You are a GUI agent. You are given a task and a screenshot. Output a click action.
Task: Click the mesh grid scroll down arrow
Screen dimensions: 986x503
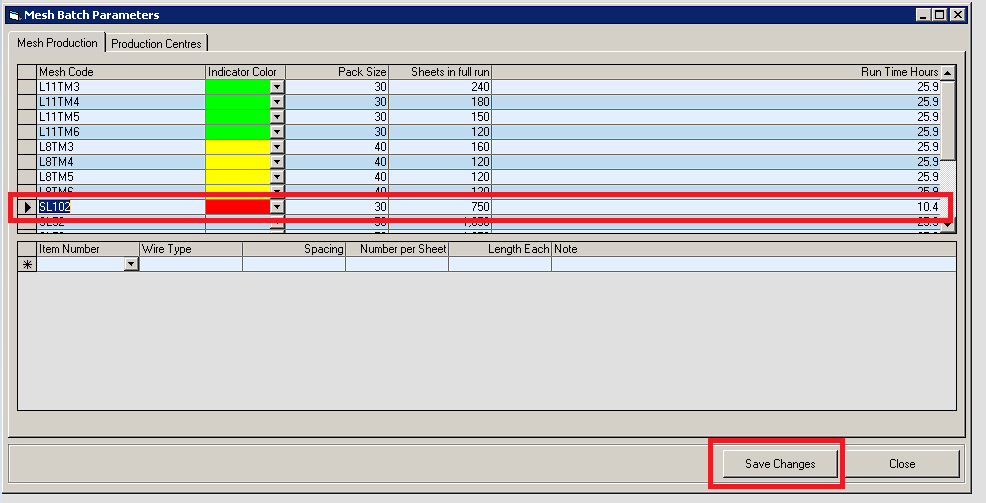(x=948, y=224)
